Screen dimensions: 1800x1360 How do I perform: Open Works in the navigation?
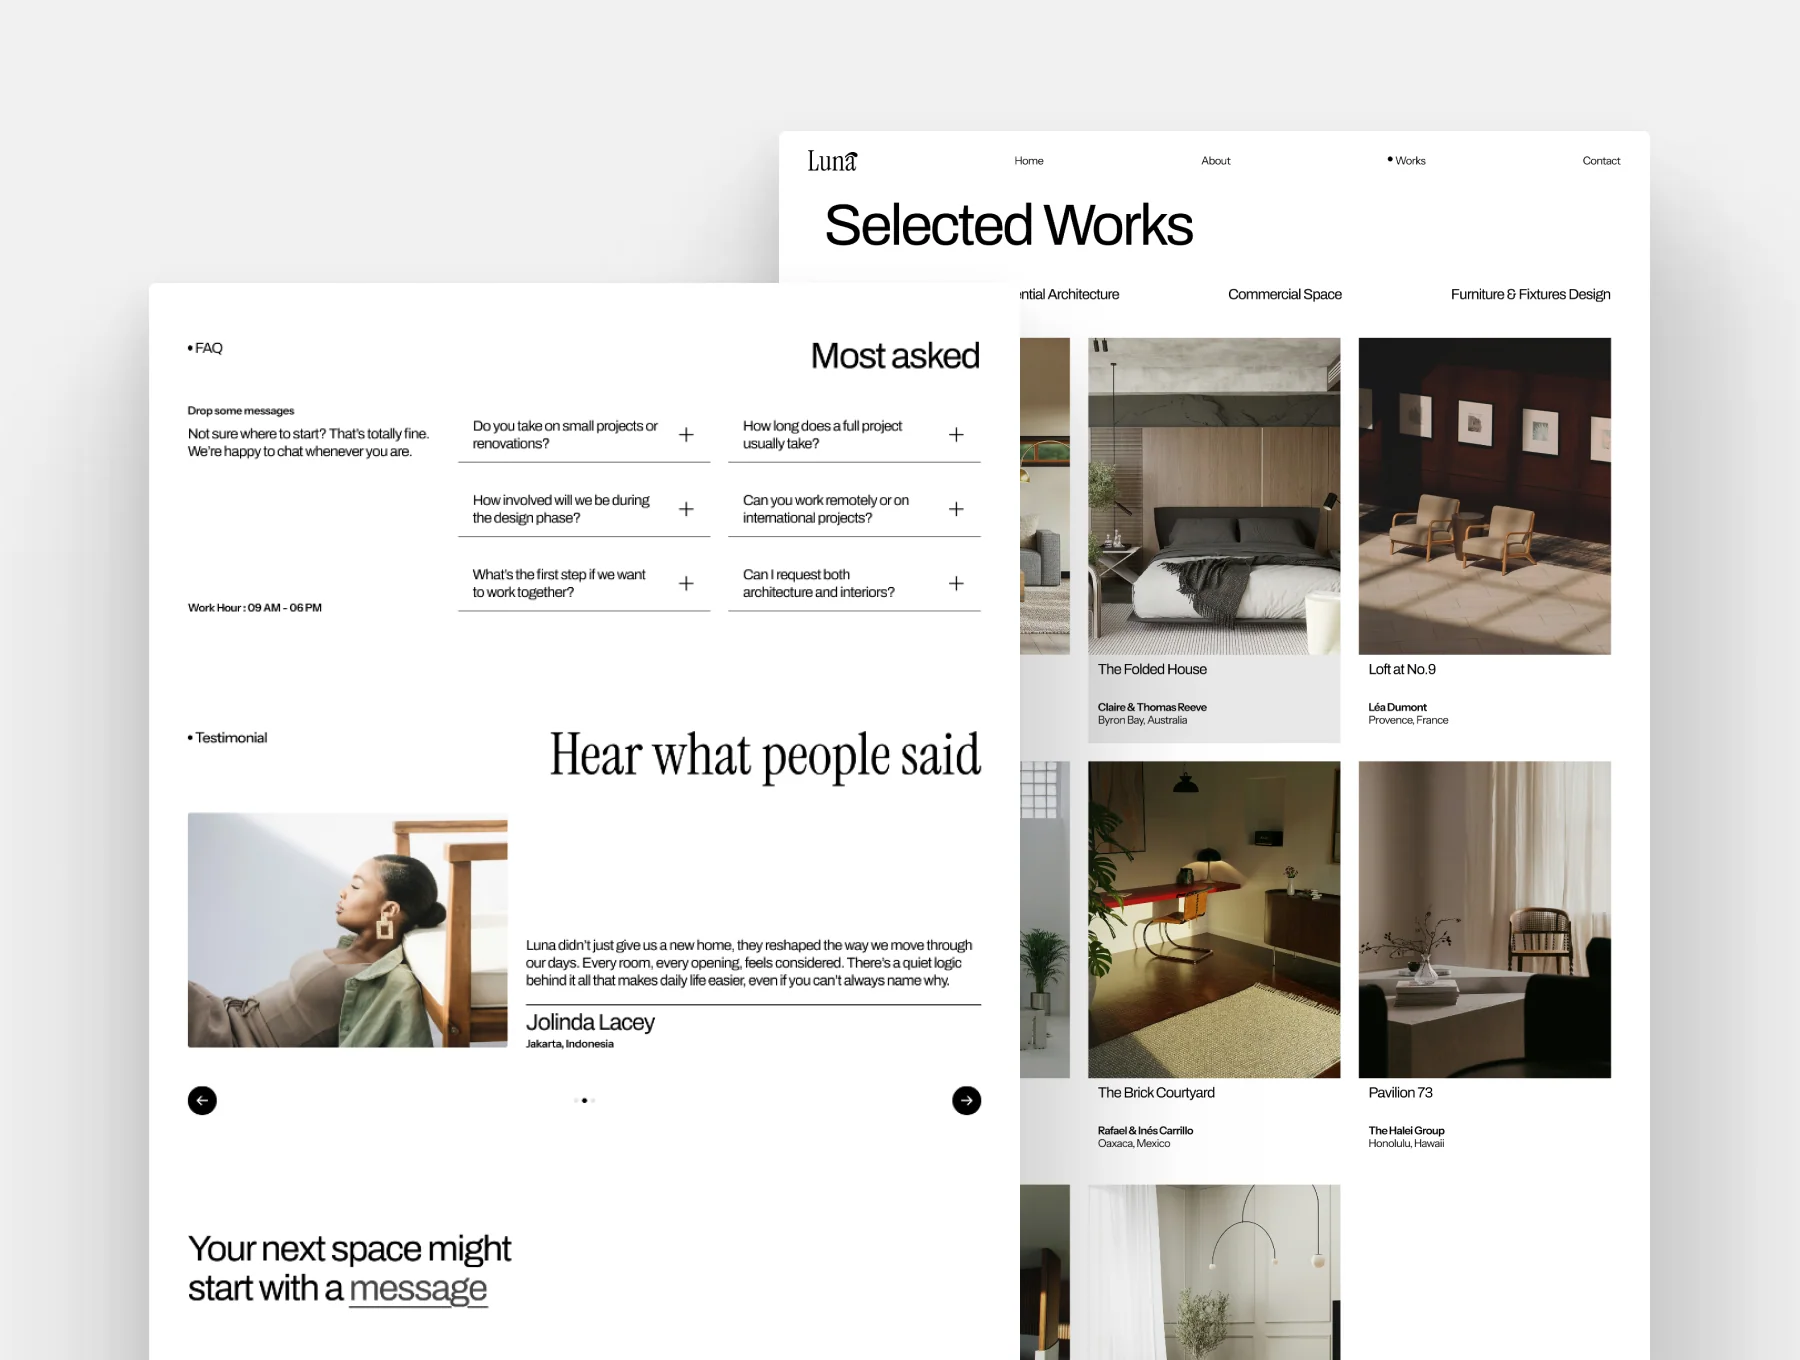[x=1407, y=161]
